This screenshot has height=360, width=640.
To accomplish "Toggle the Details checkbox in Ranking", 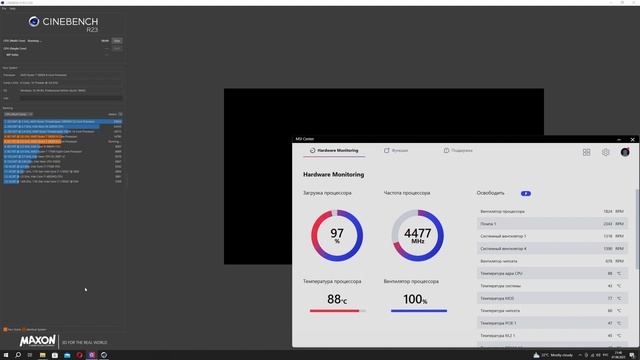I will [120, 114].
